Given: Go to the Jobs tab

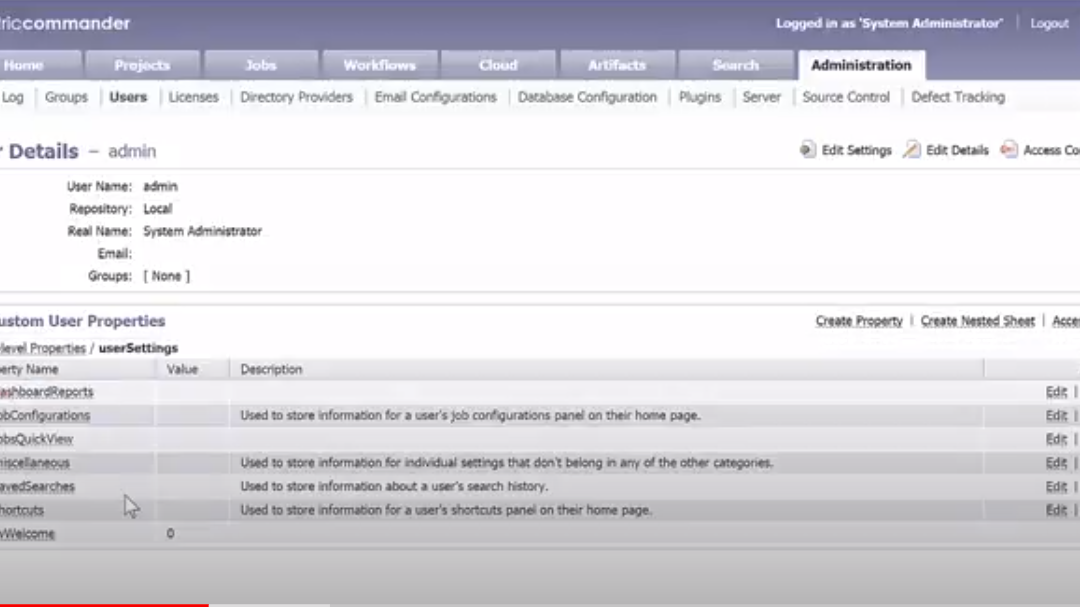Looking at the screenshot, I should tap(261, 65).
